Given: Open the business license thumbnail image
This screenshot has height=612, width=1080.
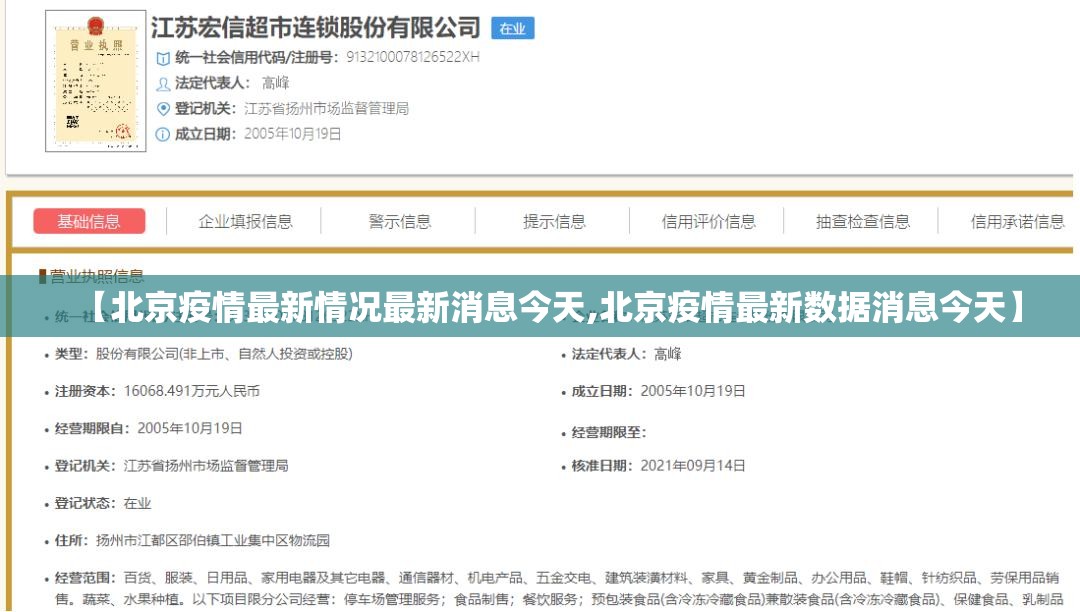Looking at the screenshot, I should pos(96,81).
